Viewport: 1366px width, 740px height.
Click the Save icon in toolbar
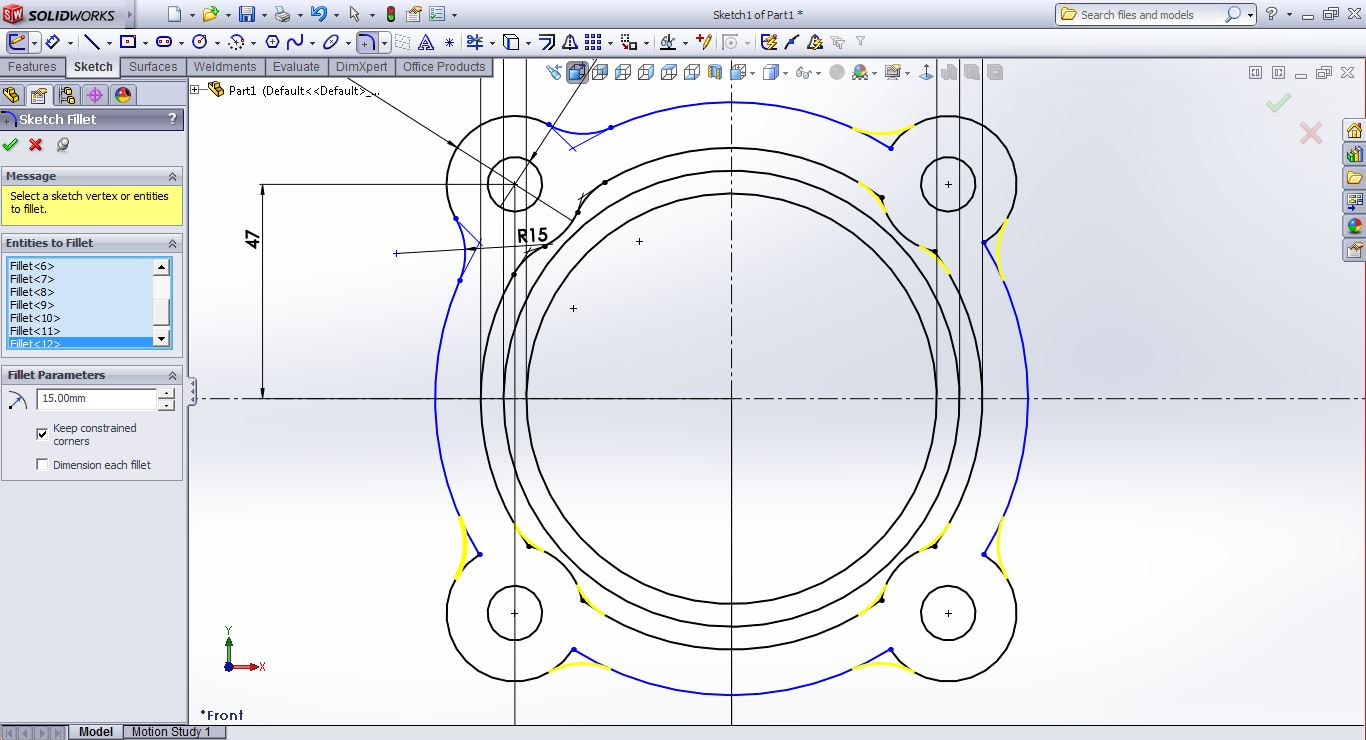(246, 14)
